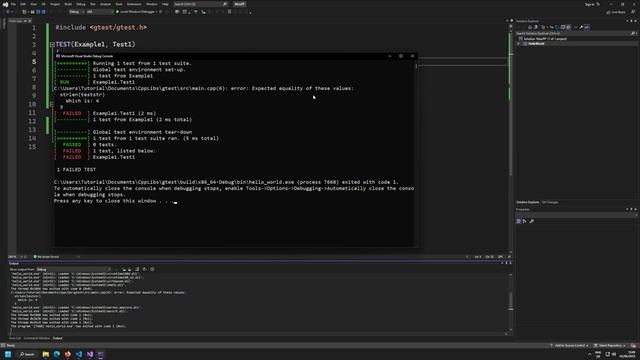Switch to the Git Changes tab
The width and height of the screenshot is (640, 360).
coord(550,202)
